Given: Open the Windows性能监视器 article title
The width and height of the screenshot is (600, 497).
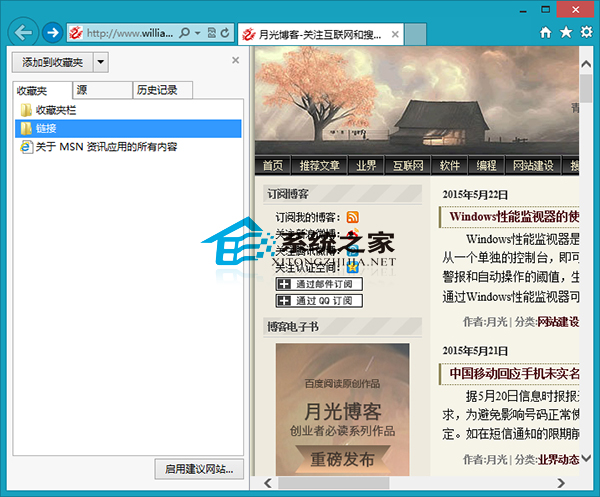Looking at the screenshot, I should [x=514, y=217].
